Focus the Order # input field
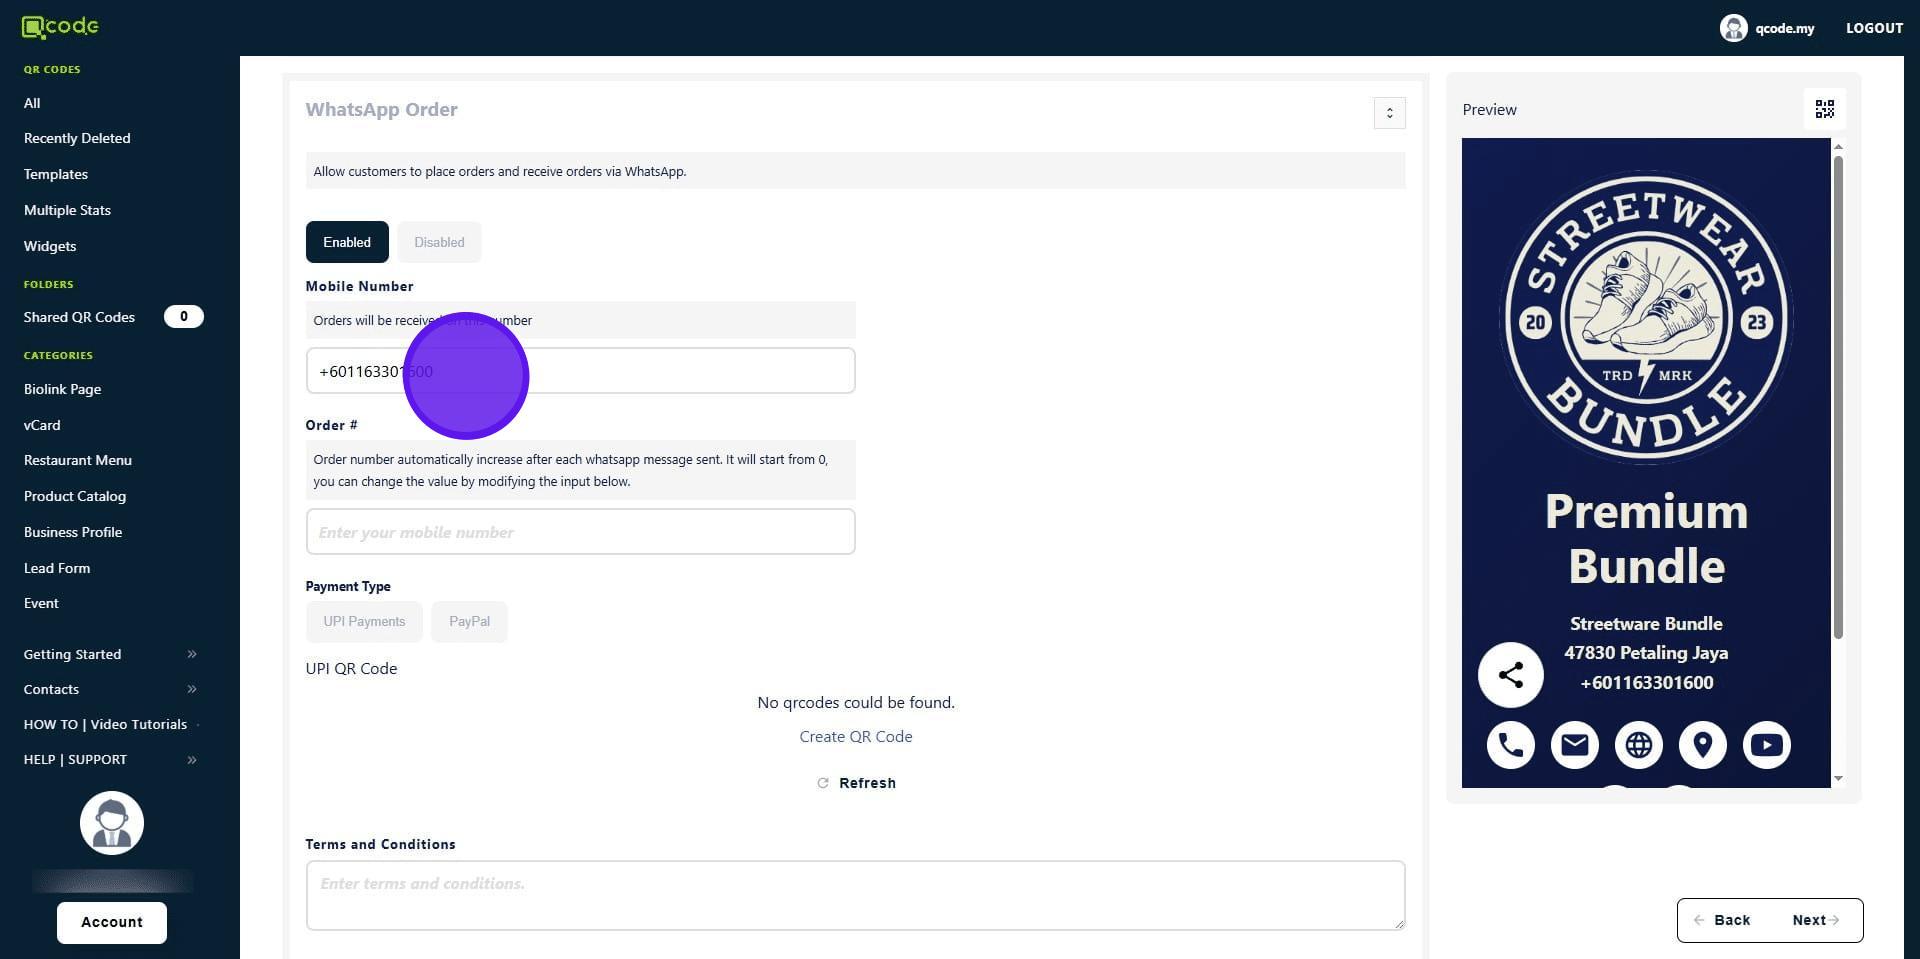 580,532
